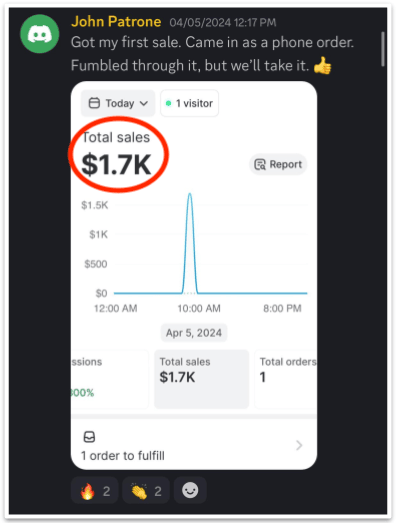Select the Total orders metric card
The width and height of the screenshot is (396, 523).
[x=286, y=379]
